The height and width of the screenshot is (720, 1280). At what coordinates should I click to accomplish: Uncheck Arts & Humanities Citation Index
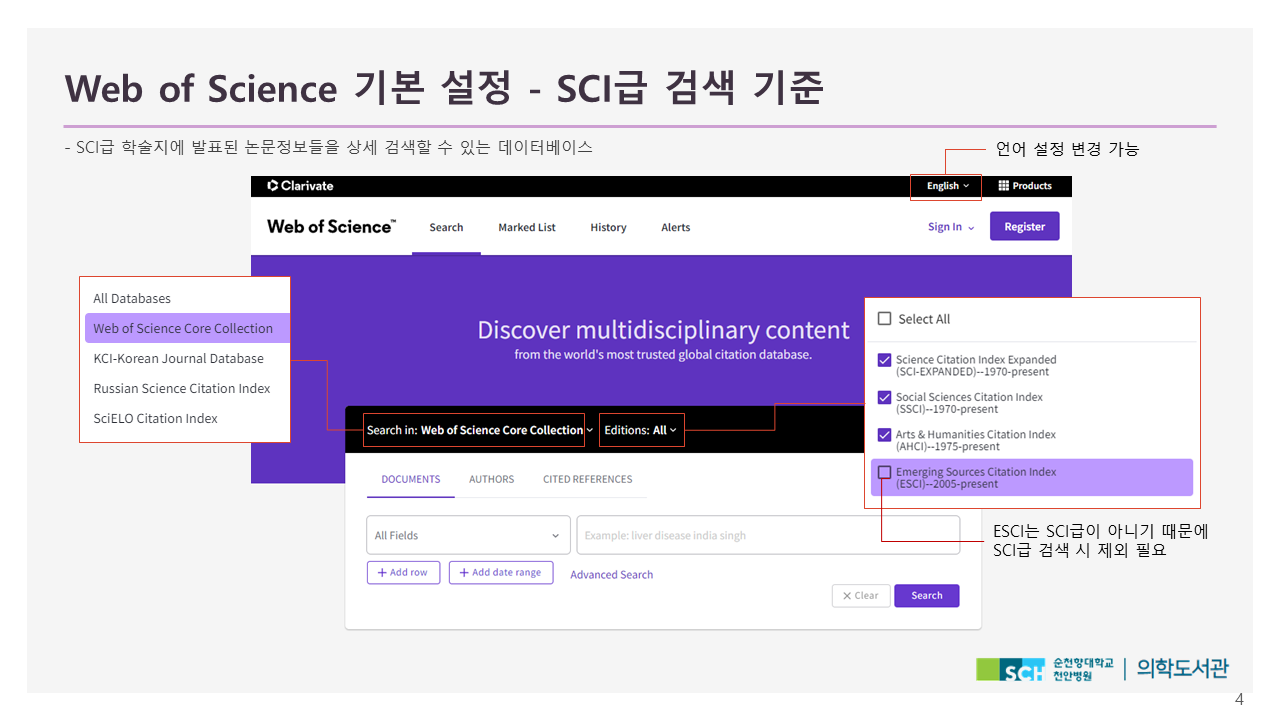pyautogui.click(x=885, y=435)
